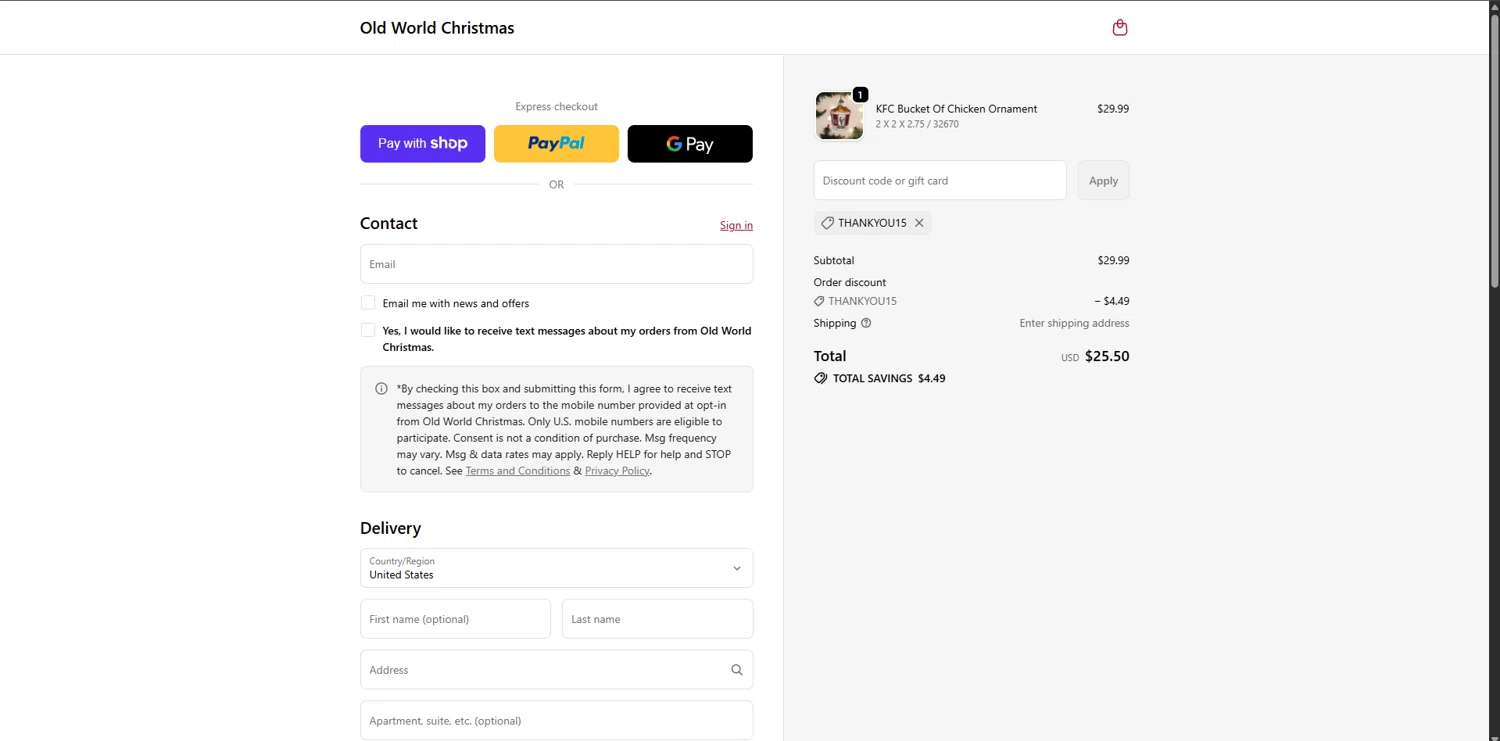Select Google Pay express checkout

[689, 144]
